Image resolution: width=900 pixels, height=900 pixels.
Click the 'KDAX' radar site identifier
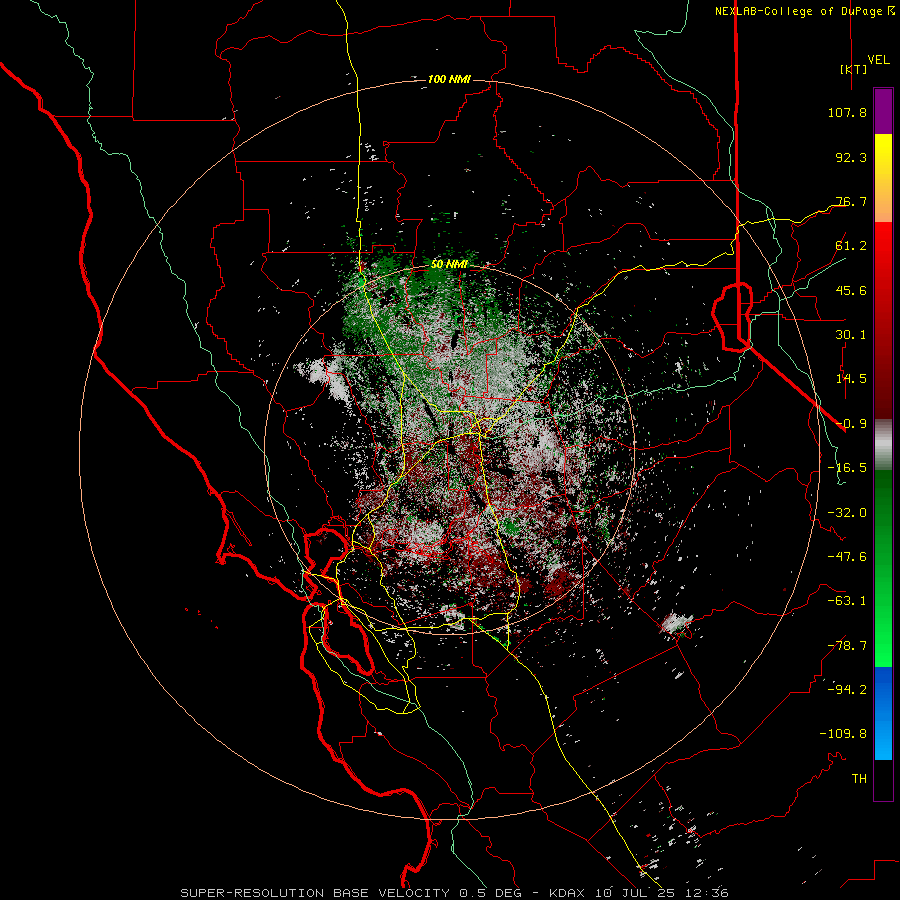568,893
